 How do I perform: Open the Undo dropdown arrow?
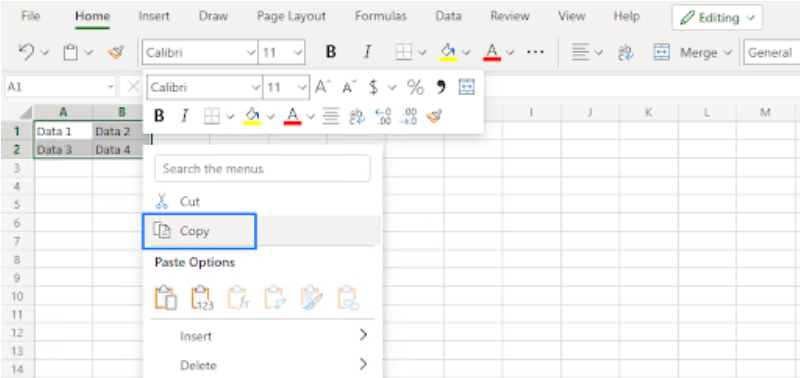coord(44,53)
